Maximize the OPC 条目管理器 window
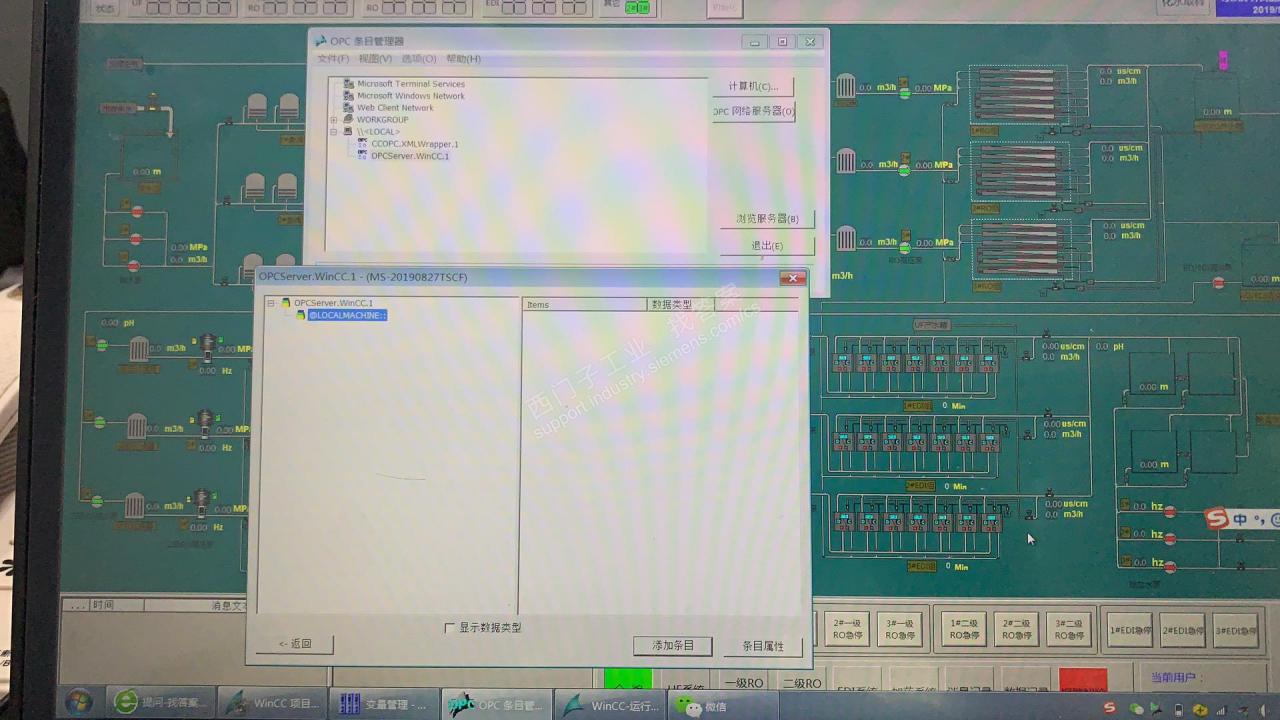Screen dimensions: 1280x720 pyautogui.click(x=782, y=42)
